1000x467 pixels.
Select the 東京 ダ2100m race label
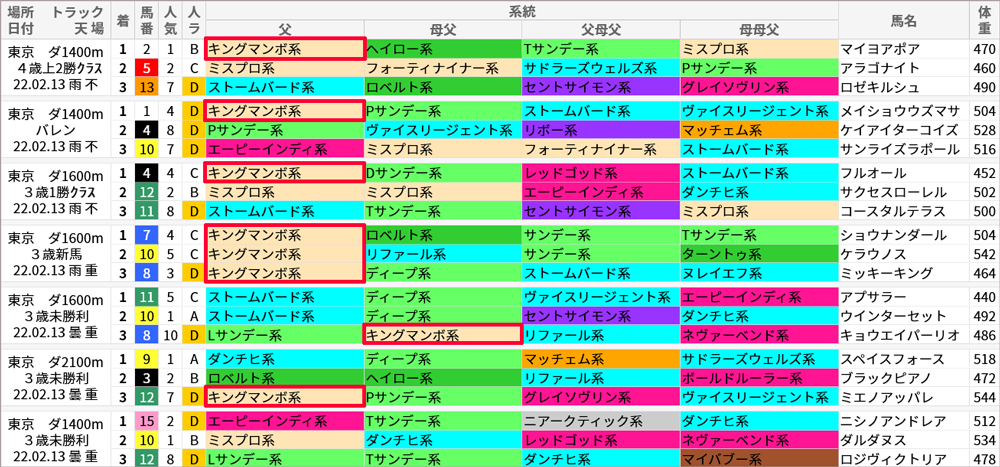pos(55,363)
